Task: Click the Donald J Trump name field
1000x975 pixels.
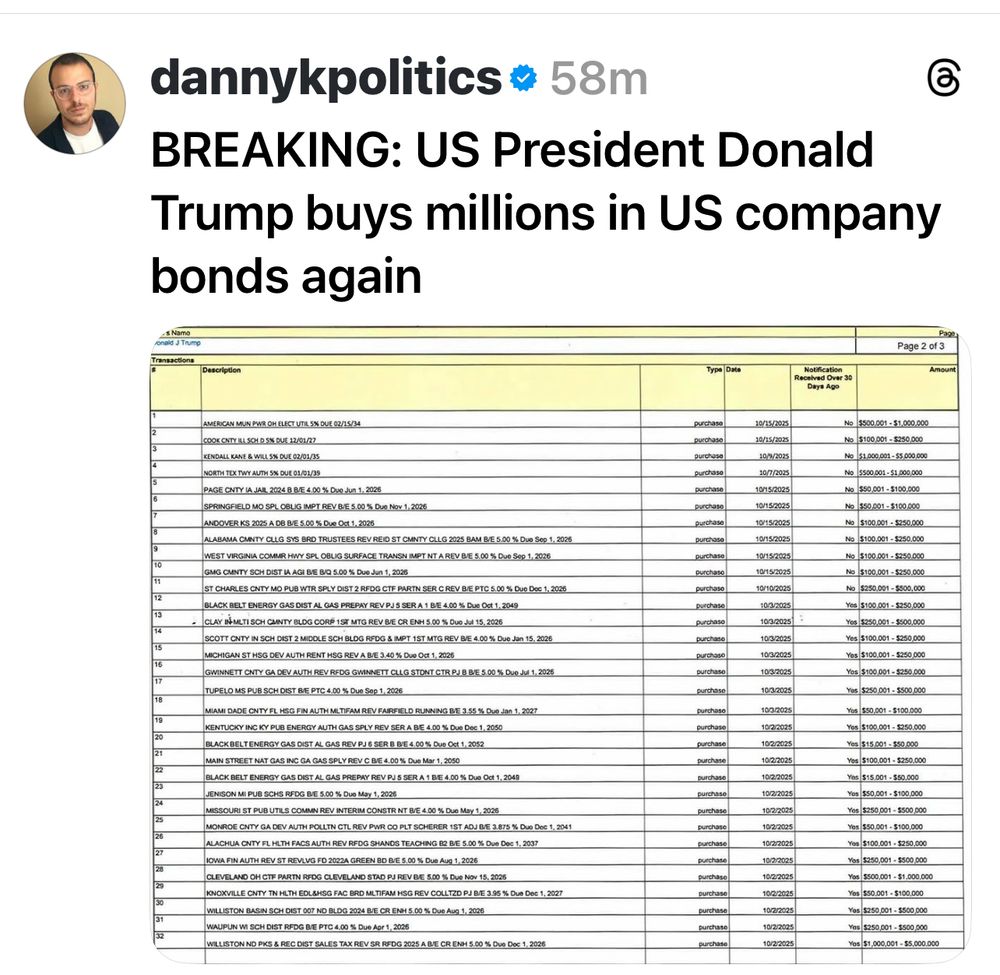Action: pos(177,342)
